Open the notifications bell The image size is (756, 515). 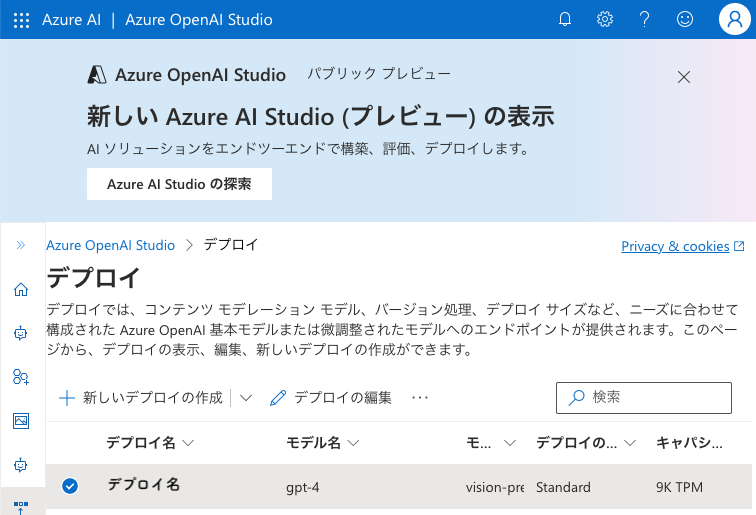[565, 19]
